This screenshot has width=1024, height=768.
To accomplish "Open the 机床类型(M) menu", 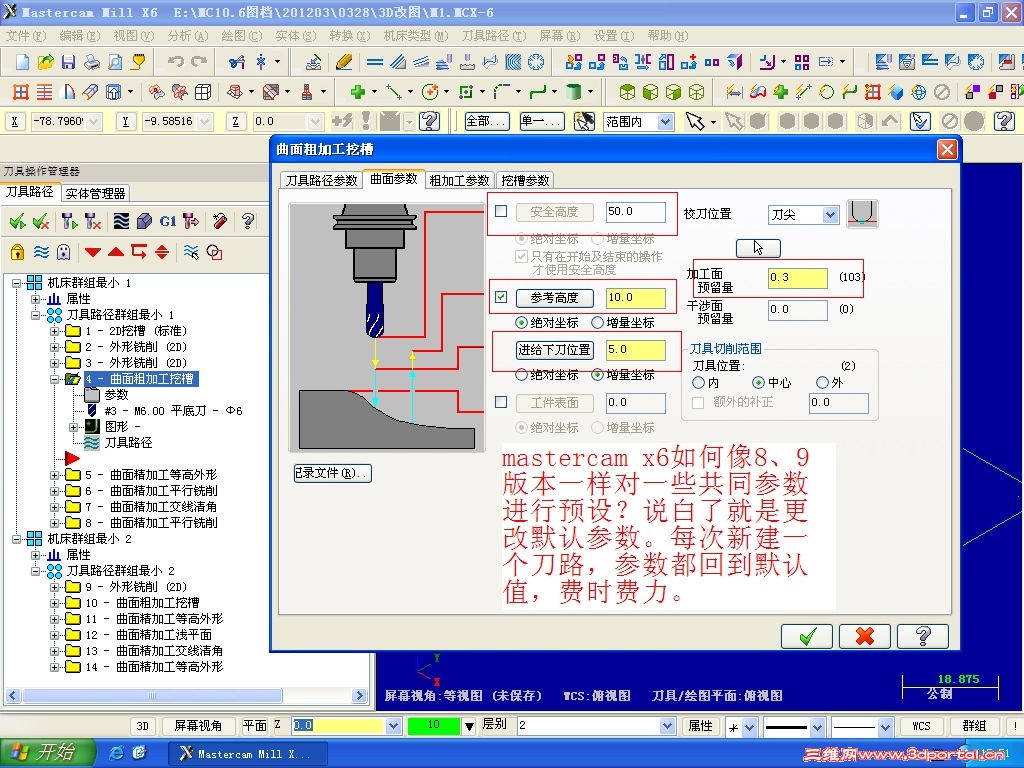I will (416, 36).
